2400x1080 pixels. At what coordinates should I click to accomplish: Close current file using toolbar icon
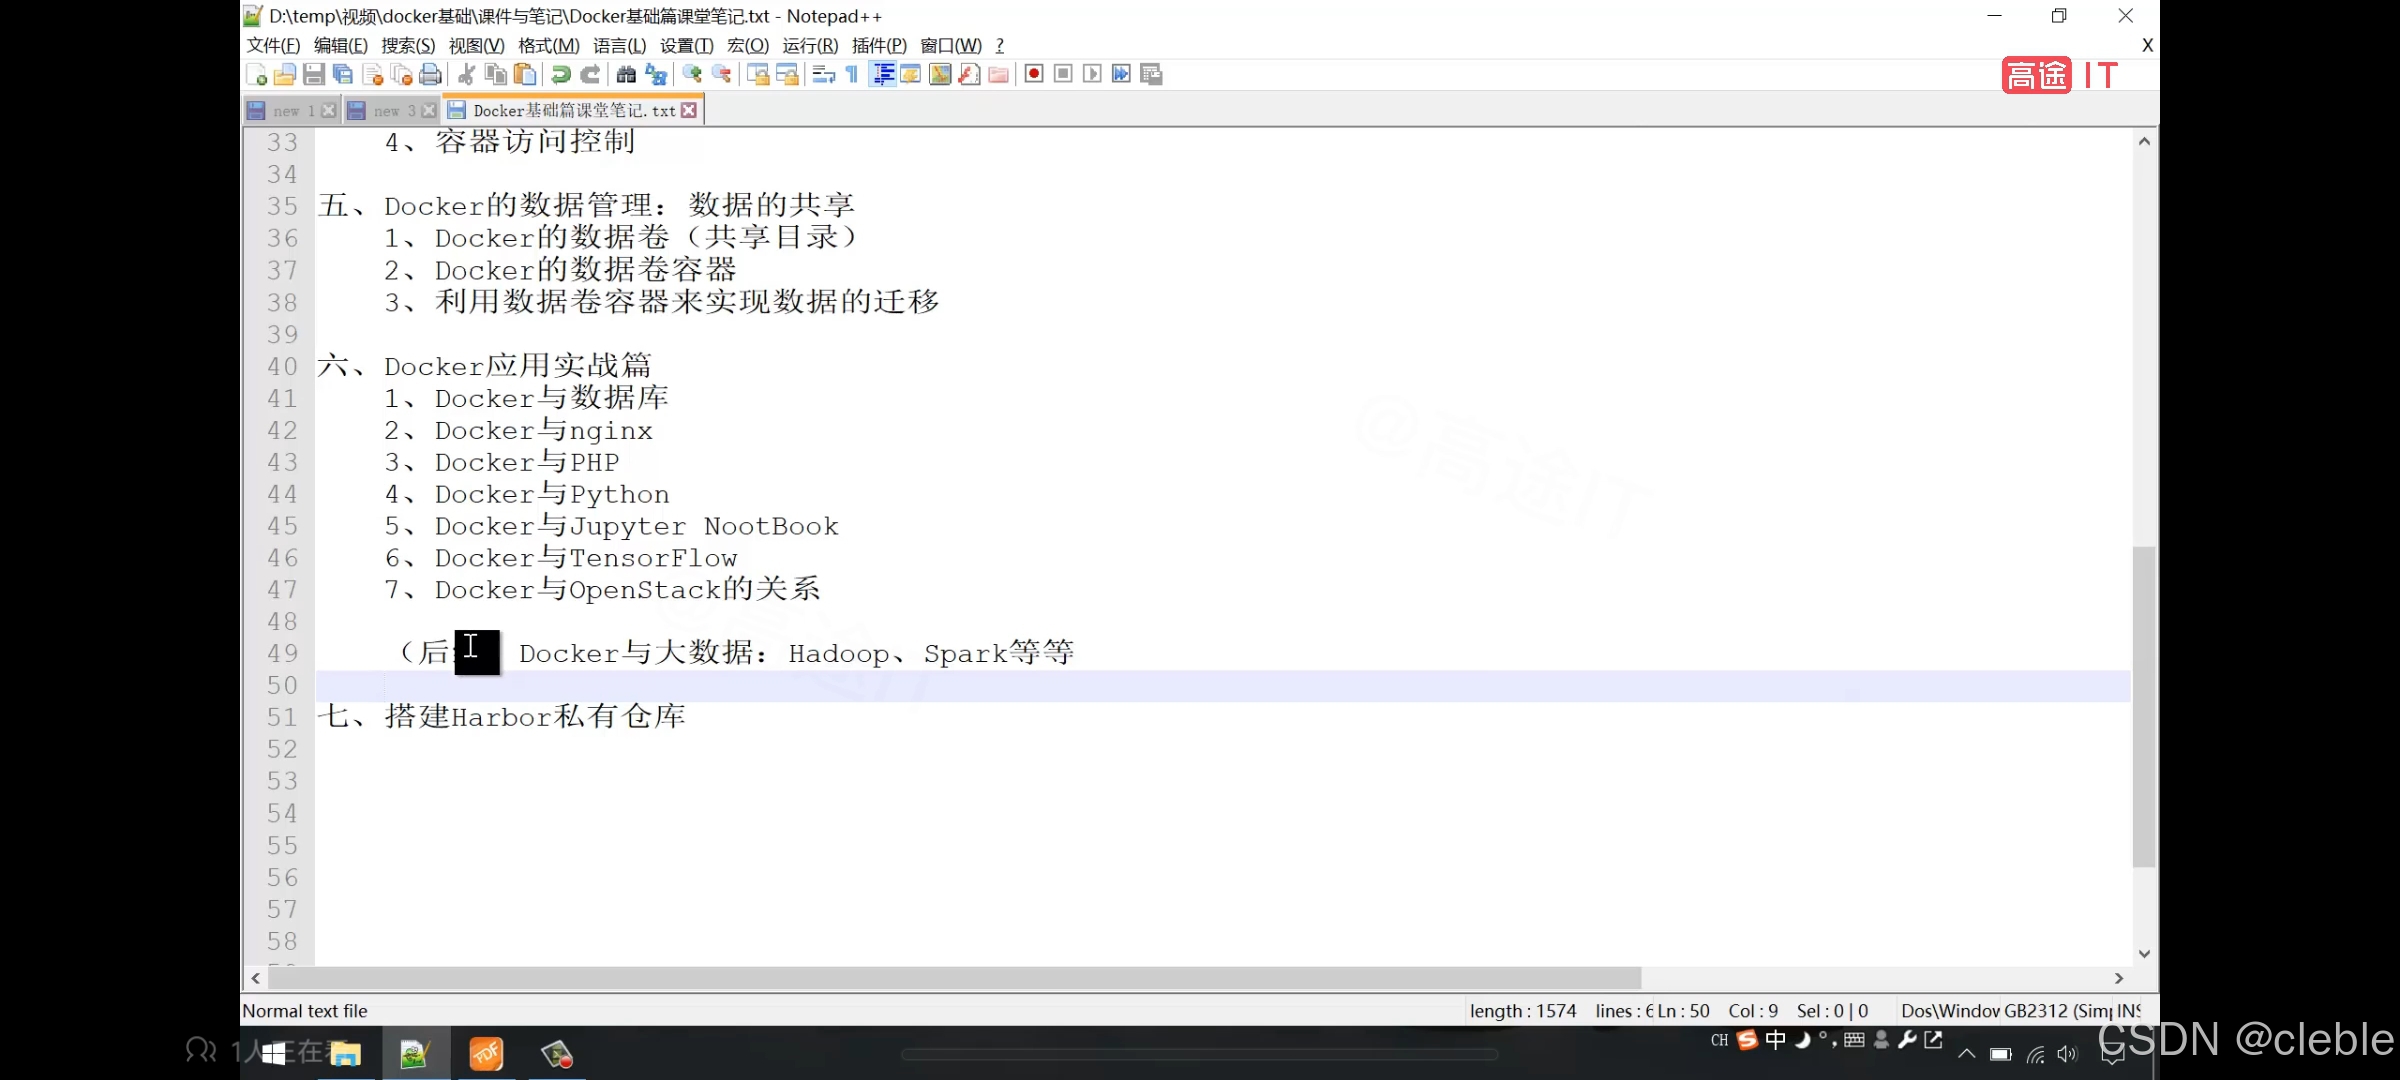pos(373,75)
